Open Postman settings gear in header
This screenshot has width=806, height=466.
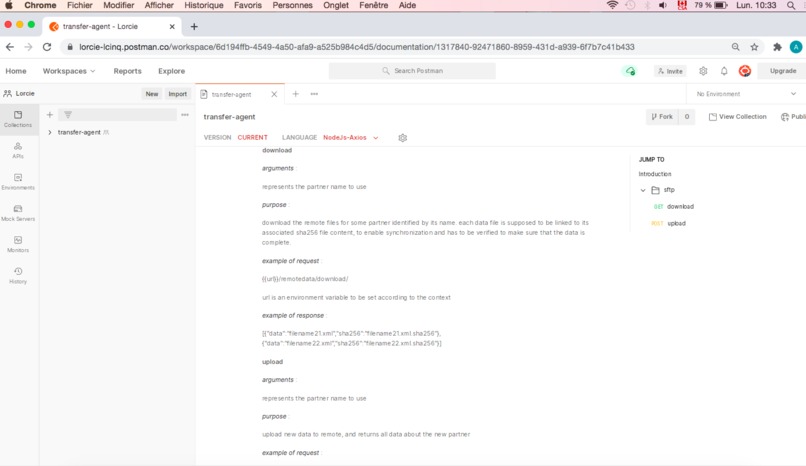(x=703, y=71)
